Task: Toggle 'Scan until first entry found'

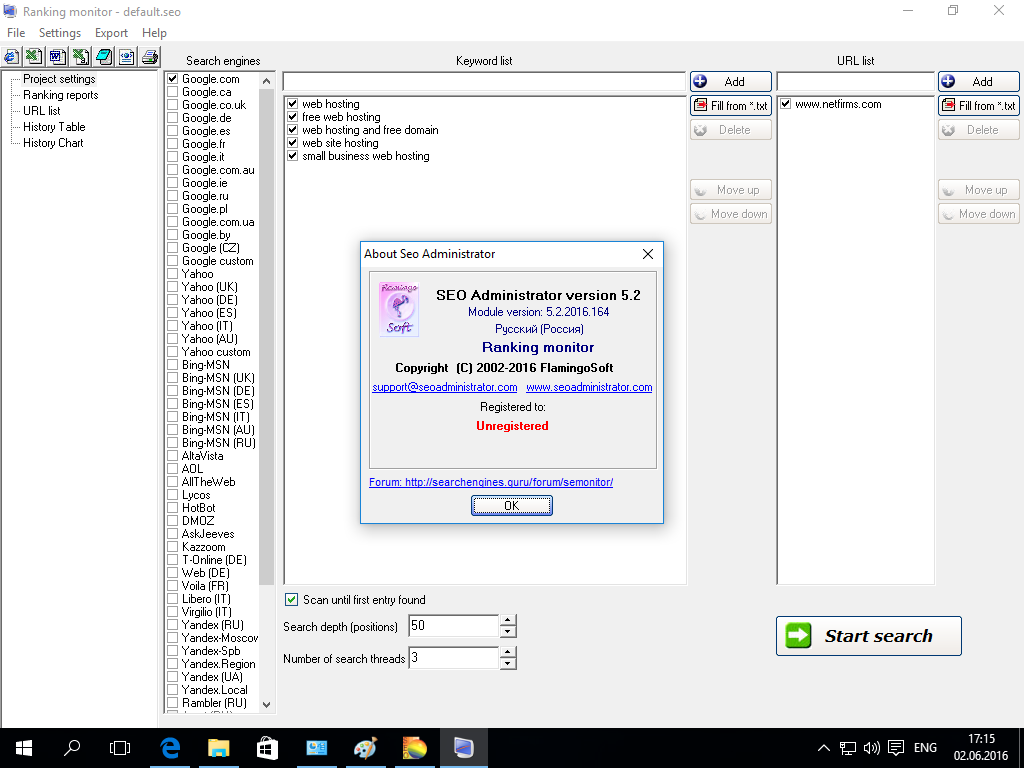Action: tap(291, 600)
